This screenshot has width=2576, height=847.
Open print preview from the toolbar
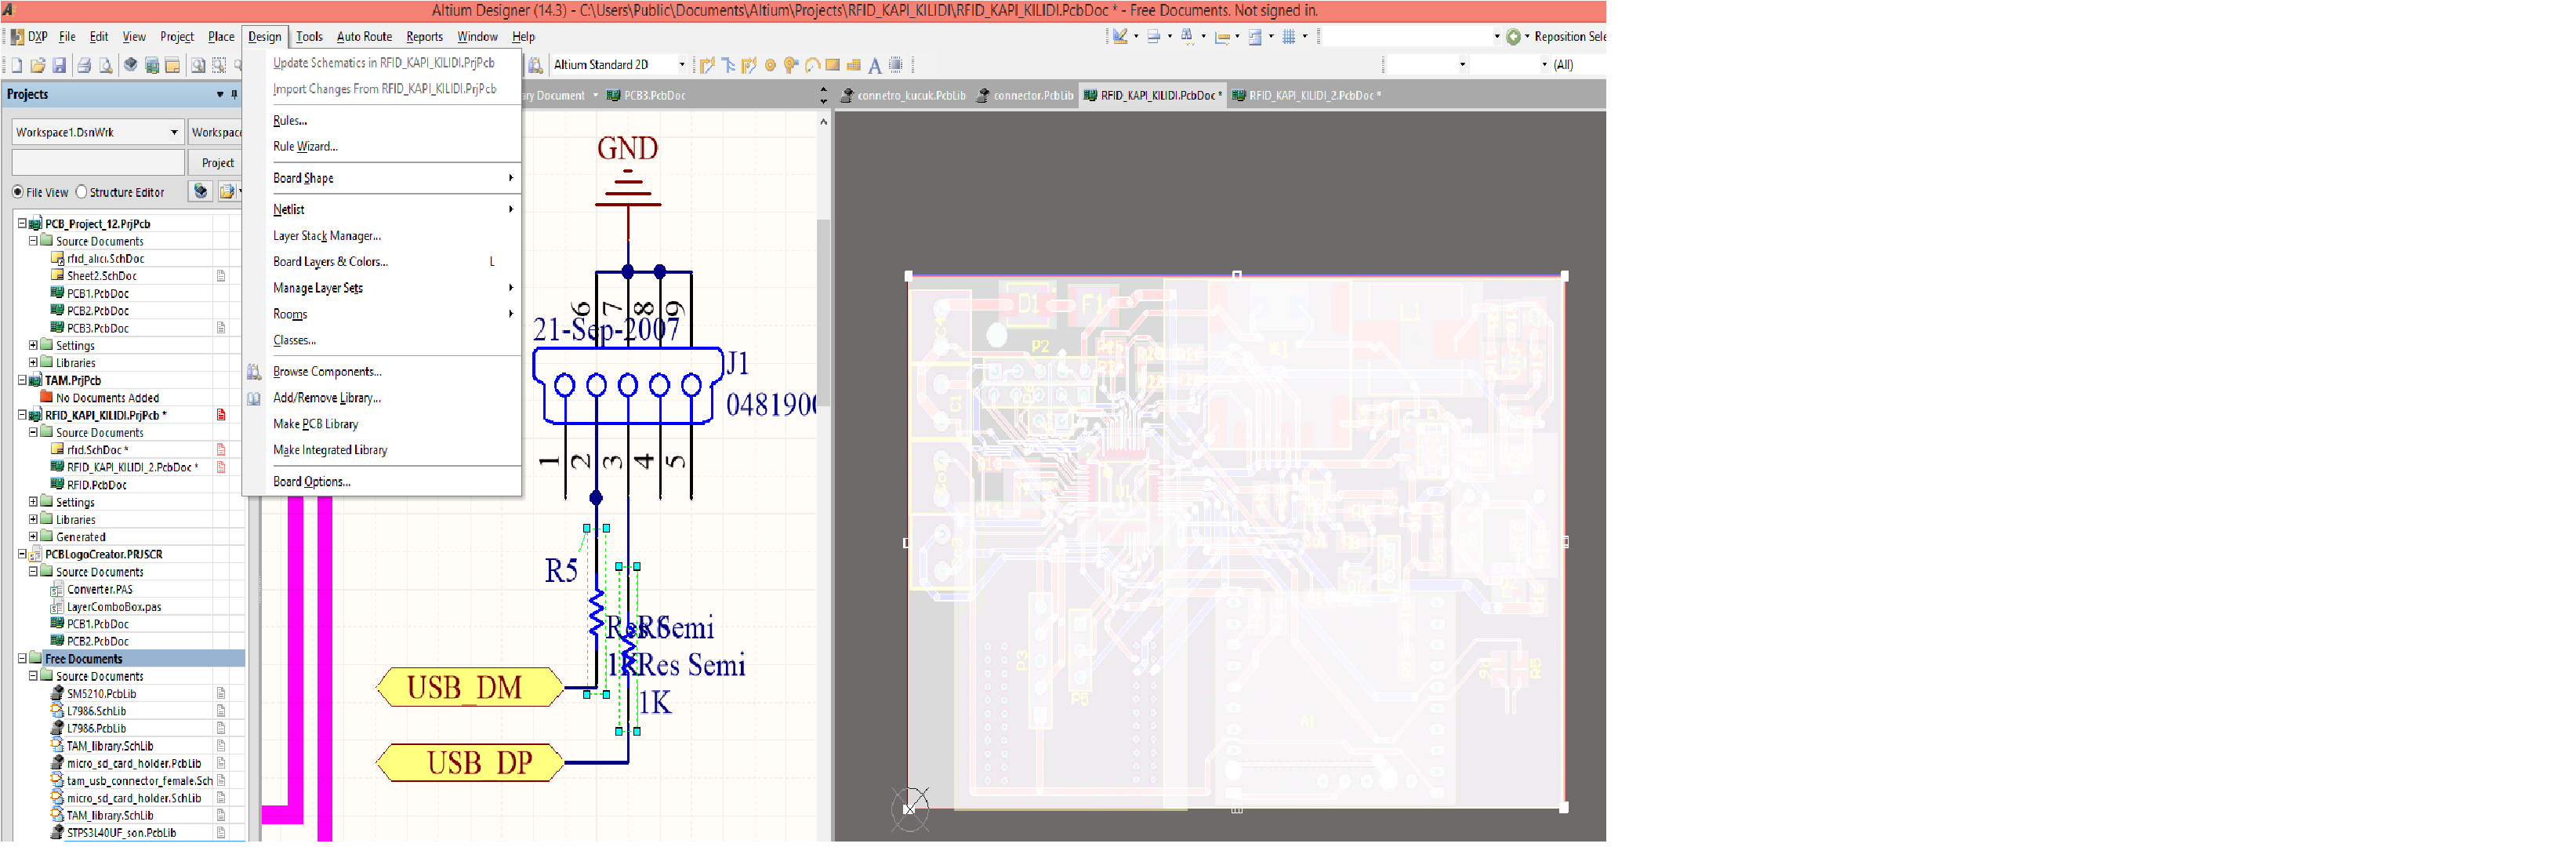coord(105,64)
